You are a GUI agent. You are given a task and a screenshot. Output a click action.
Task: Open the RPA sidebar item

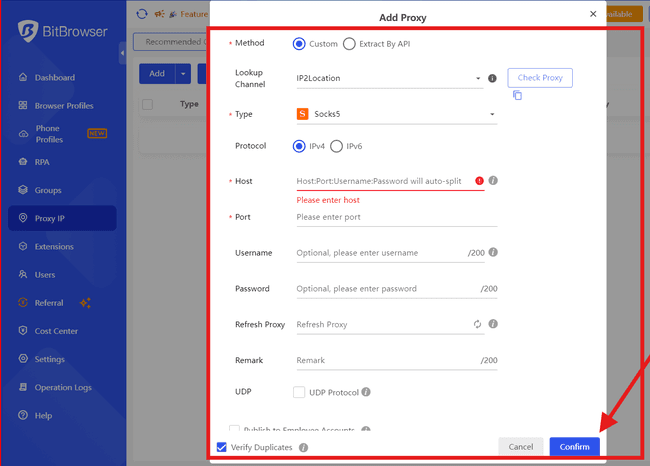point(62,162)
